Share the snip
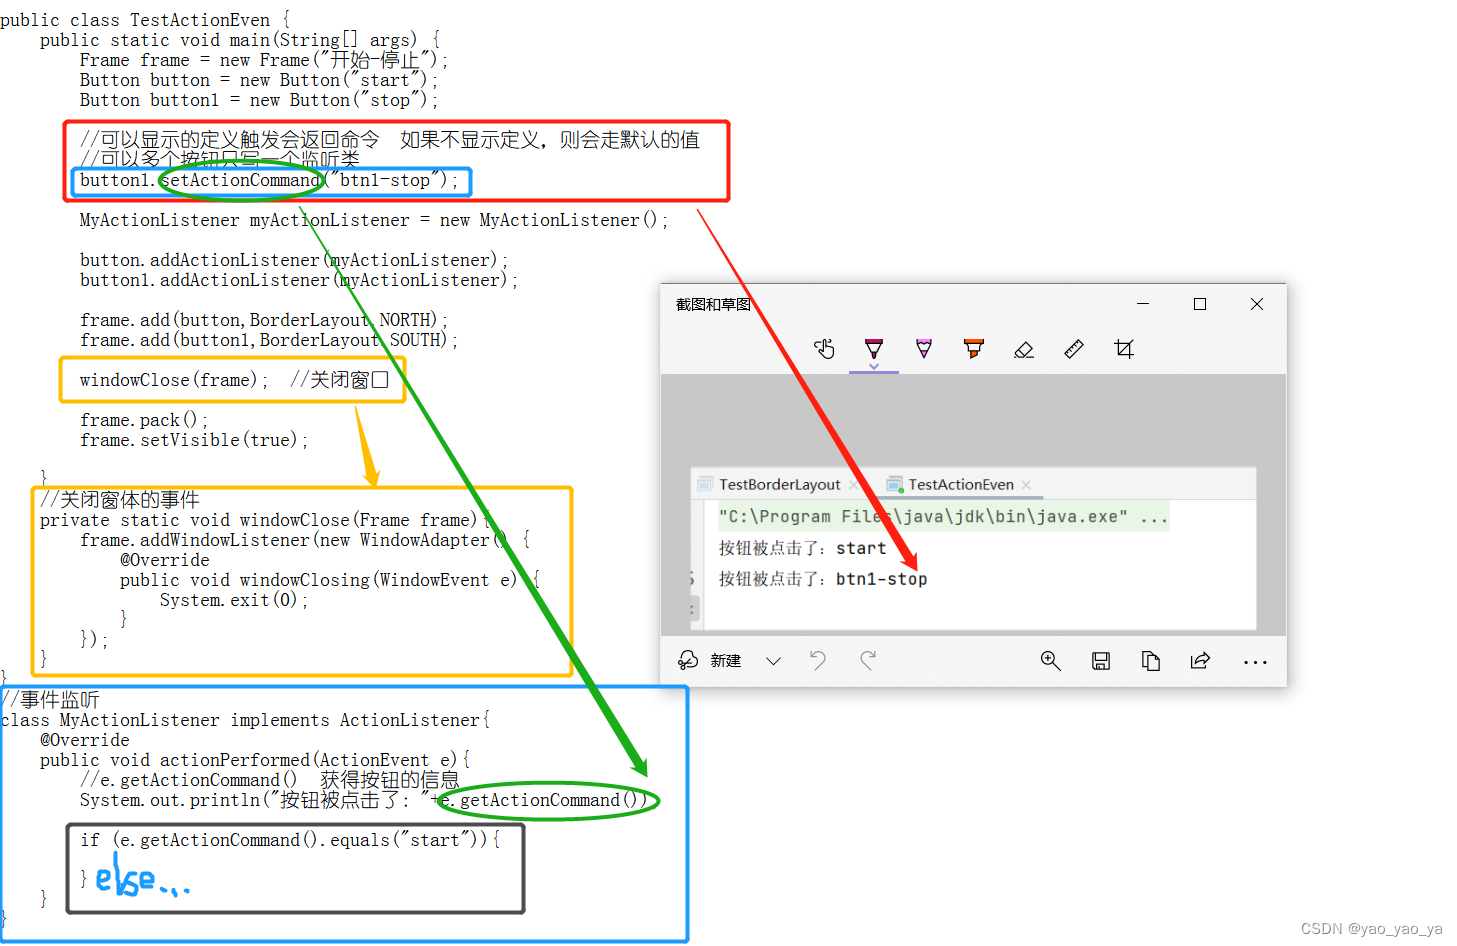 (x=1200, y=660)
